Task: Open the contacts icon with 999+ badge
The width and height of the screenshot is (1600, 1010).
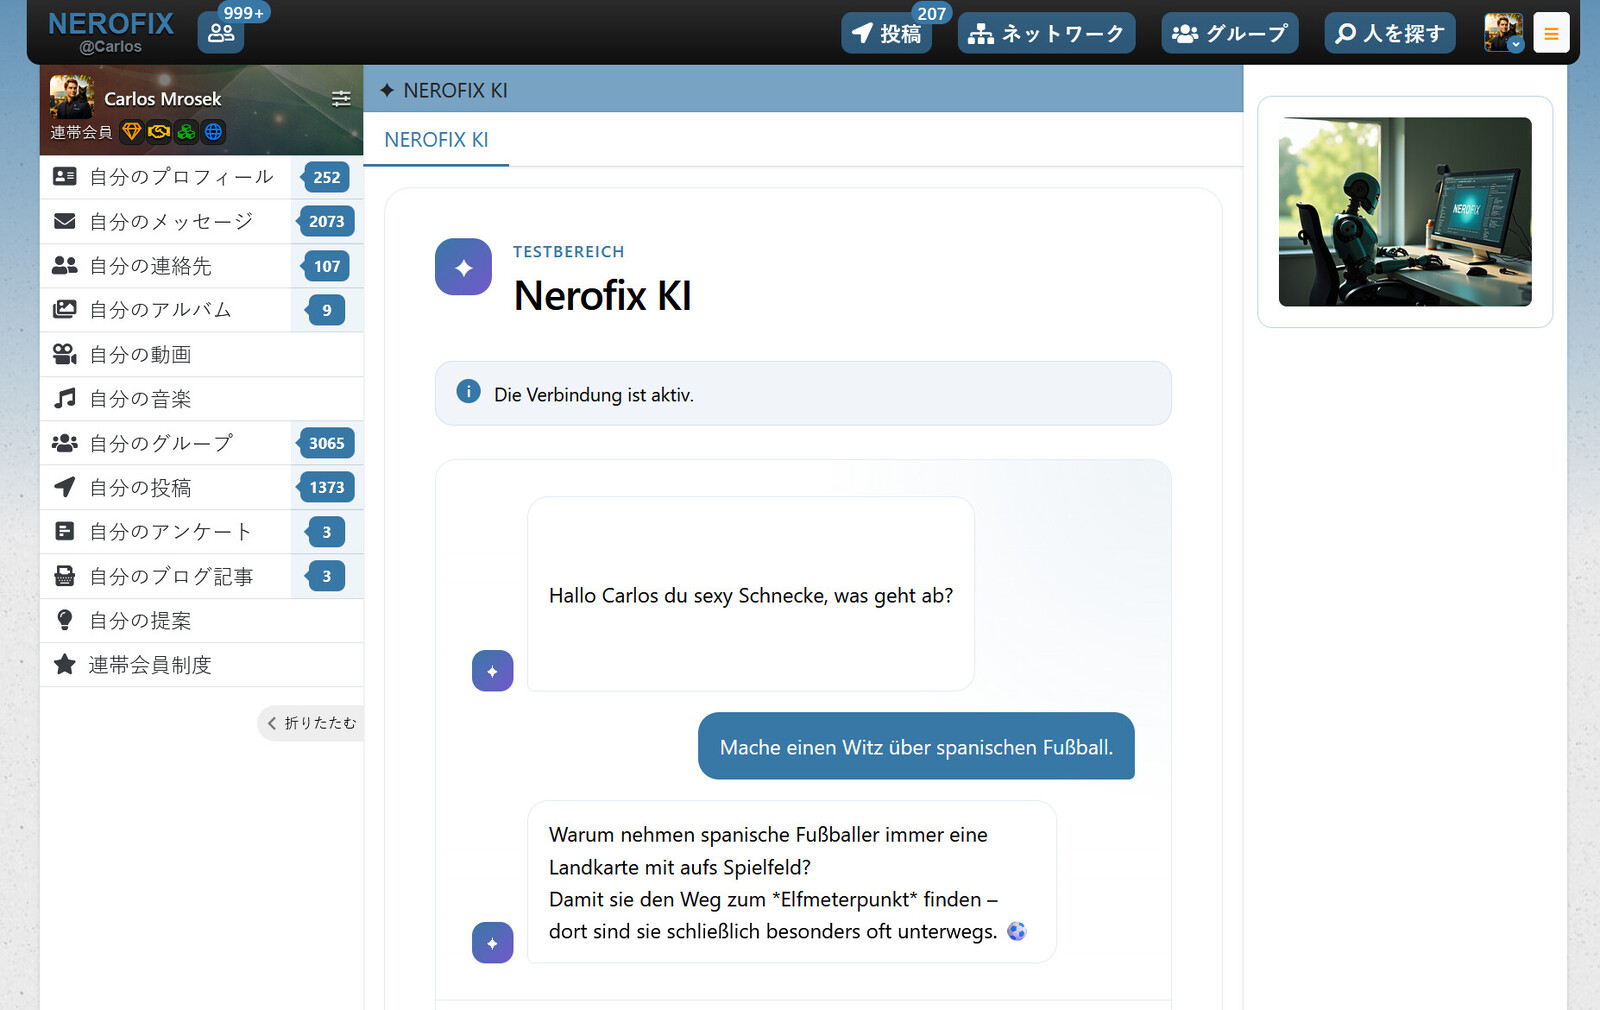Action: 221,33
